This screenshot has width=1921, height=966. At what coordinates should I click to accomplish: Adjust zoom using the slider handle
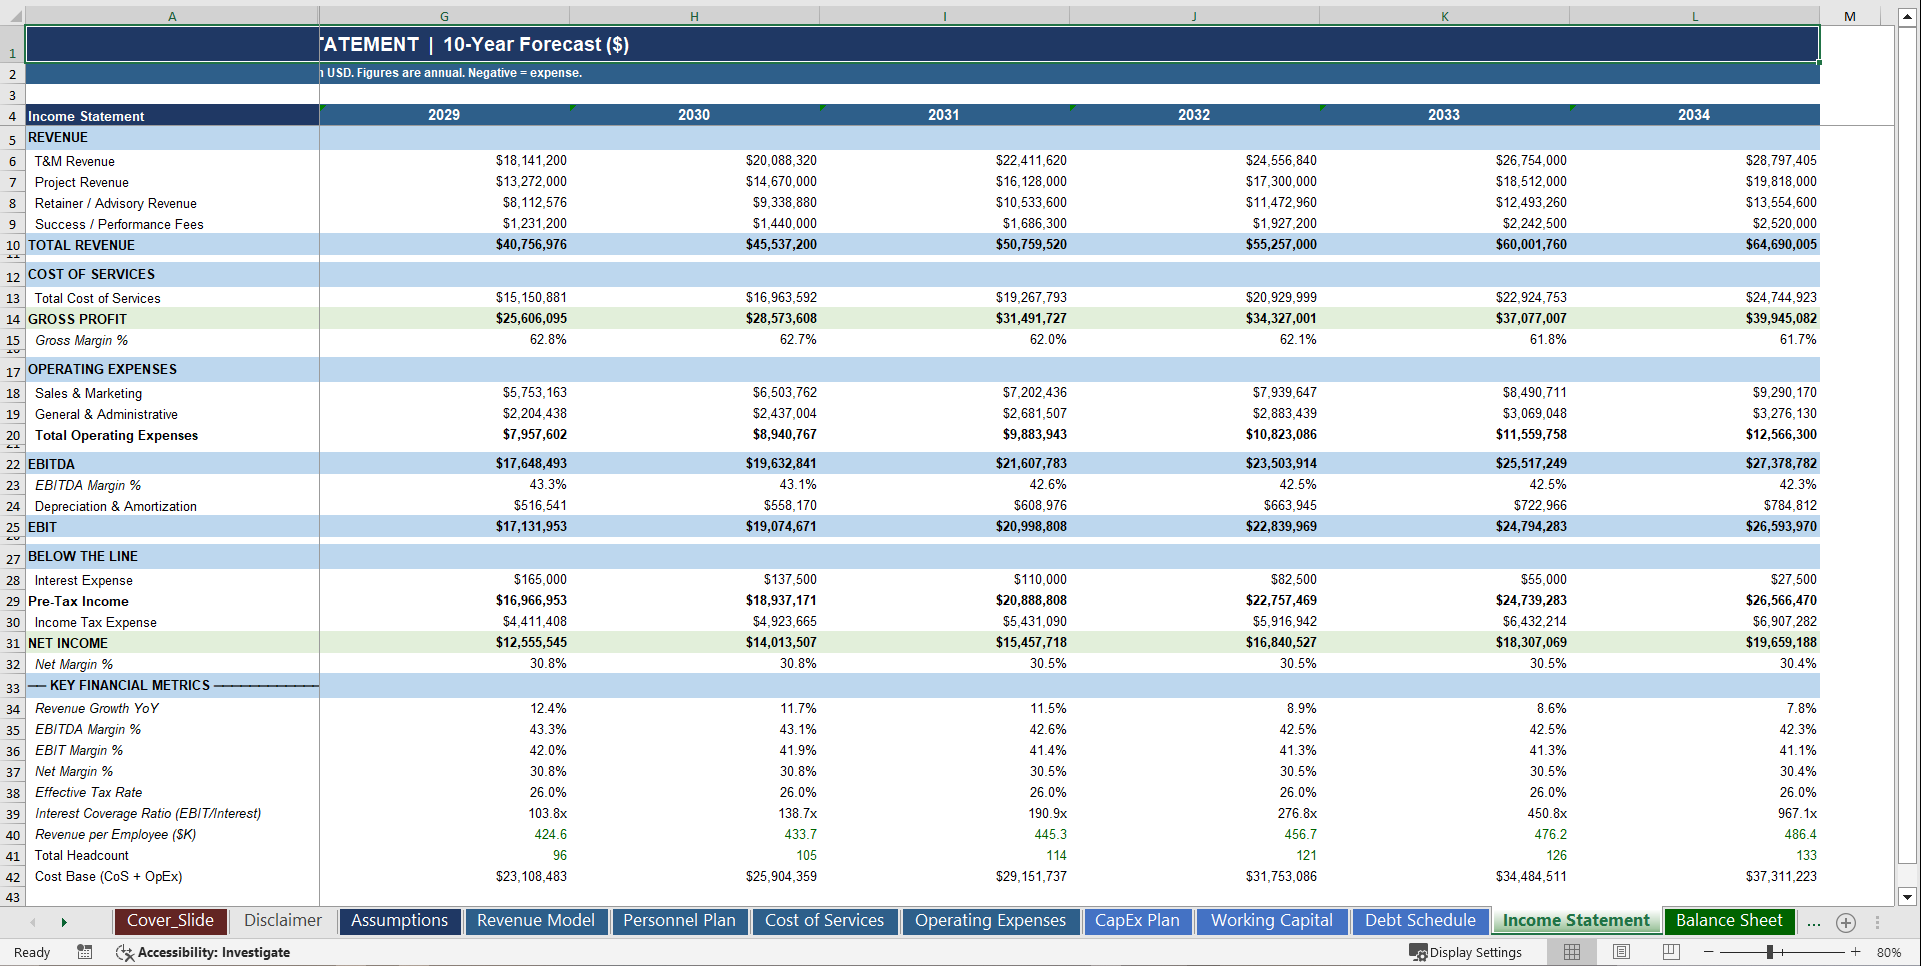point(1770,951)
